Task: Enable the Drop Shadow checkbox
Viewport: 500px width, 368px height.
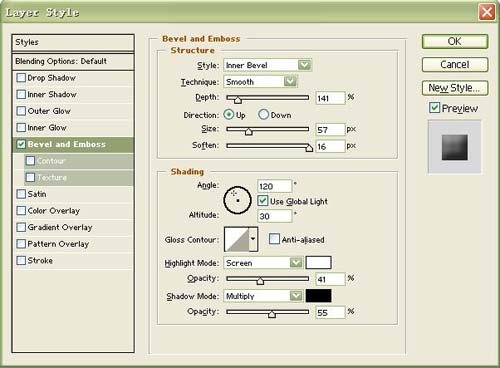Action: click(x=21, y=78)
